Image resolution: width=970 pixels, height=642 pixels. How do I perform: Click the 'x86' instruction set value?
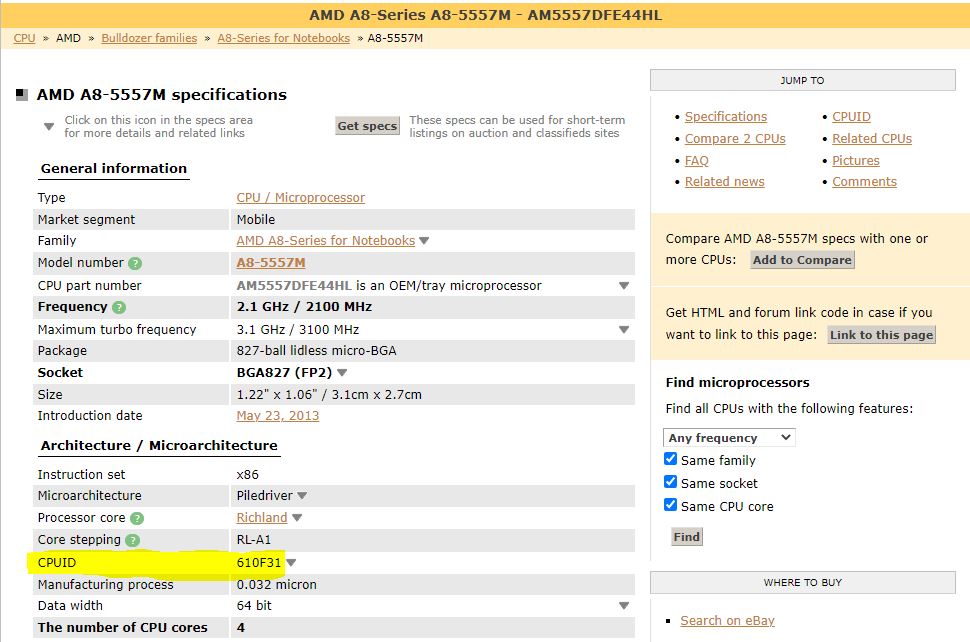pos(247,475)
